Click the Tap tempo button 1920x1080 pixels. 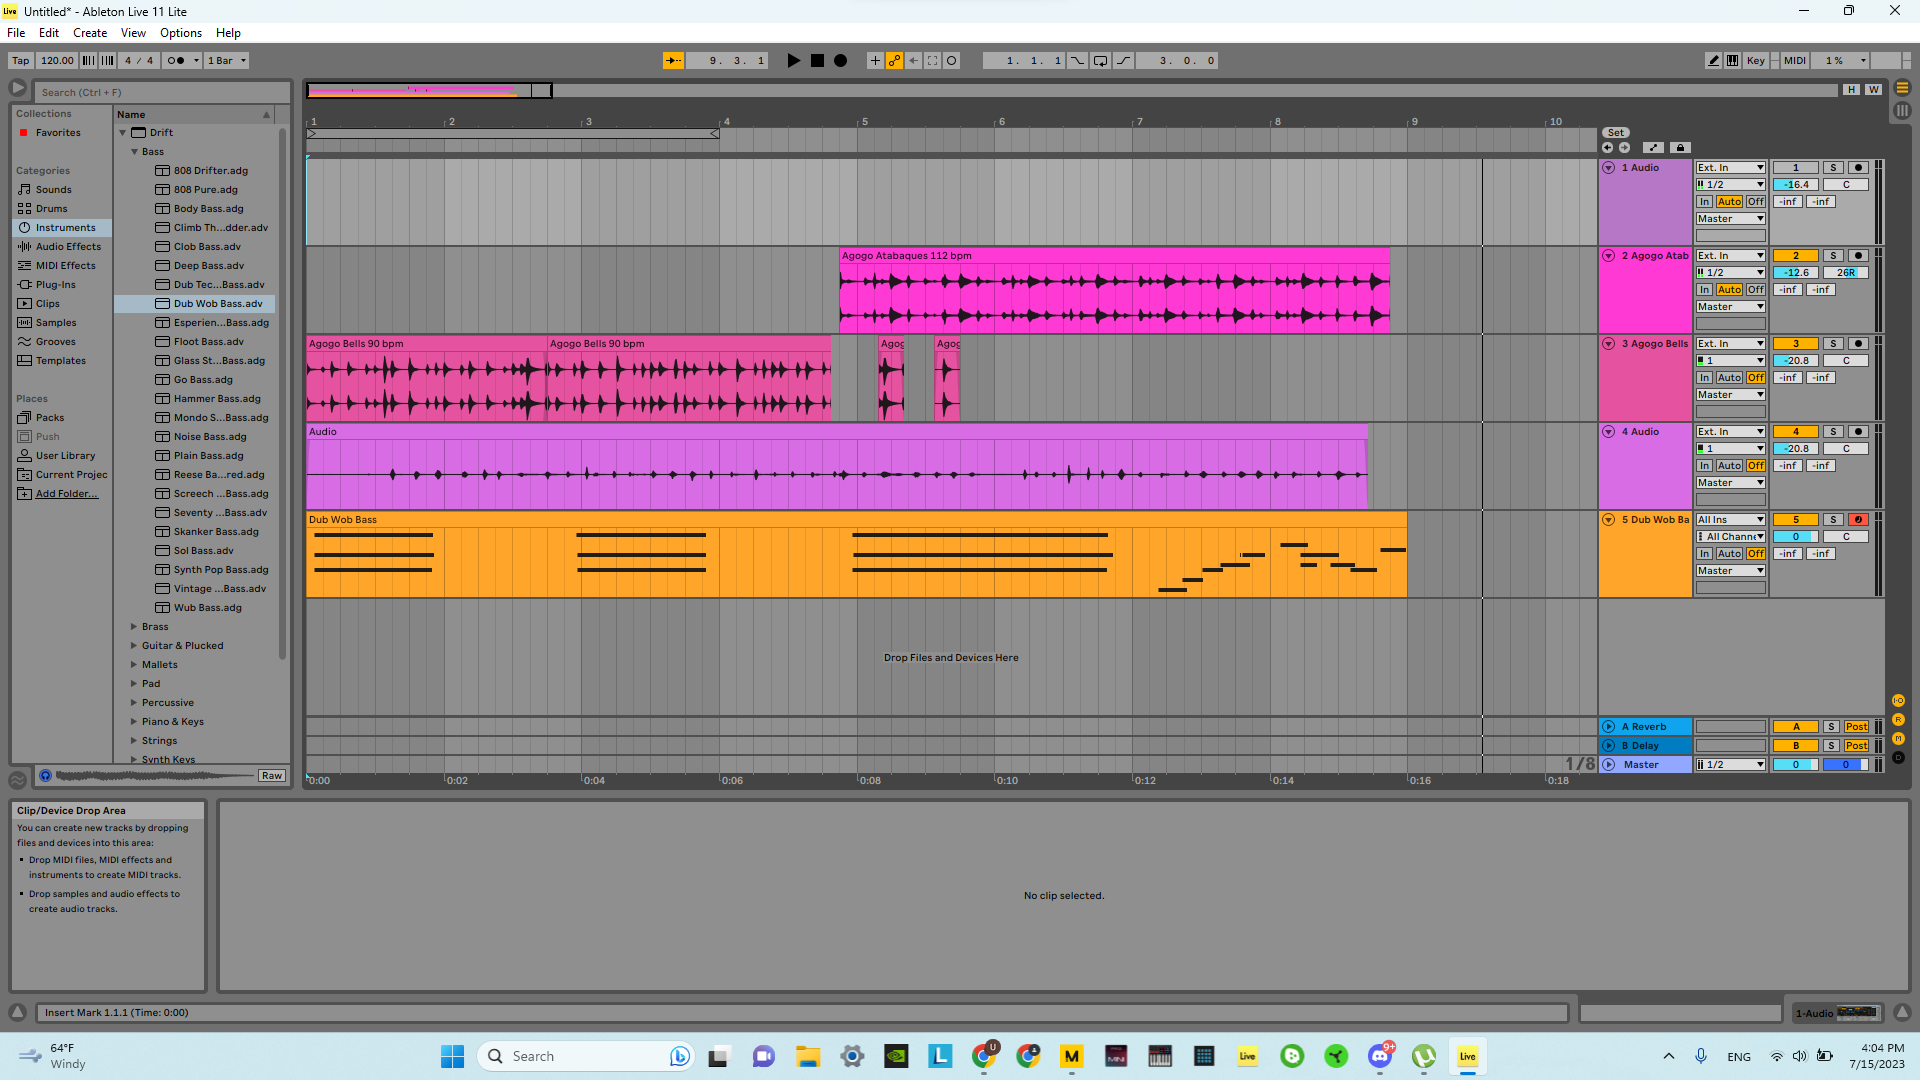(x=21, y=61)
